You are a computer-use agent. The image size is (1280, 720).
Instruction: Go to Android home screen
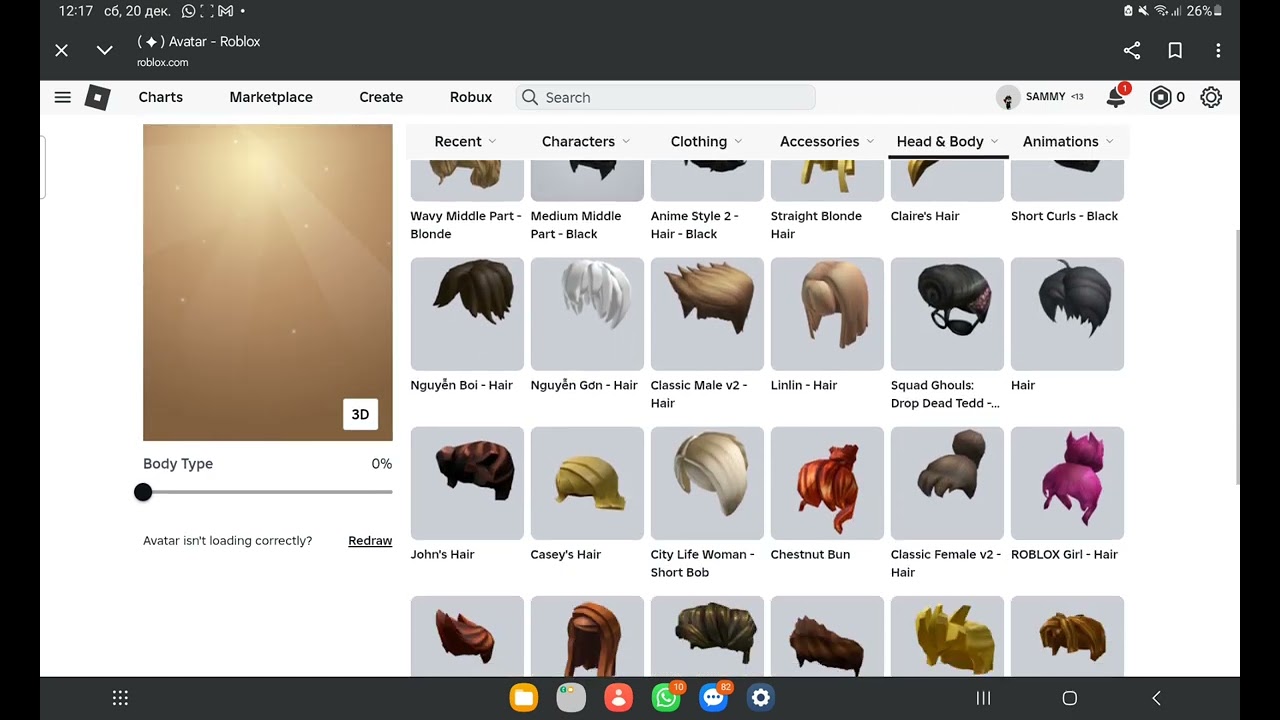[1069, 698]
